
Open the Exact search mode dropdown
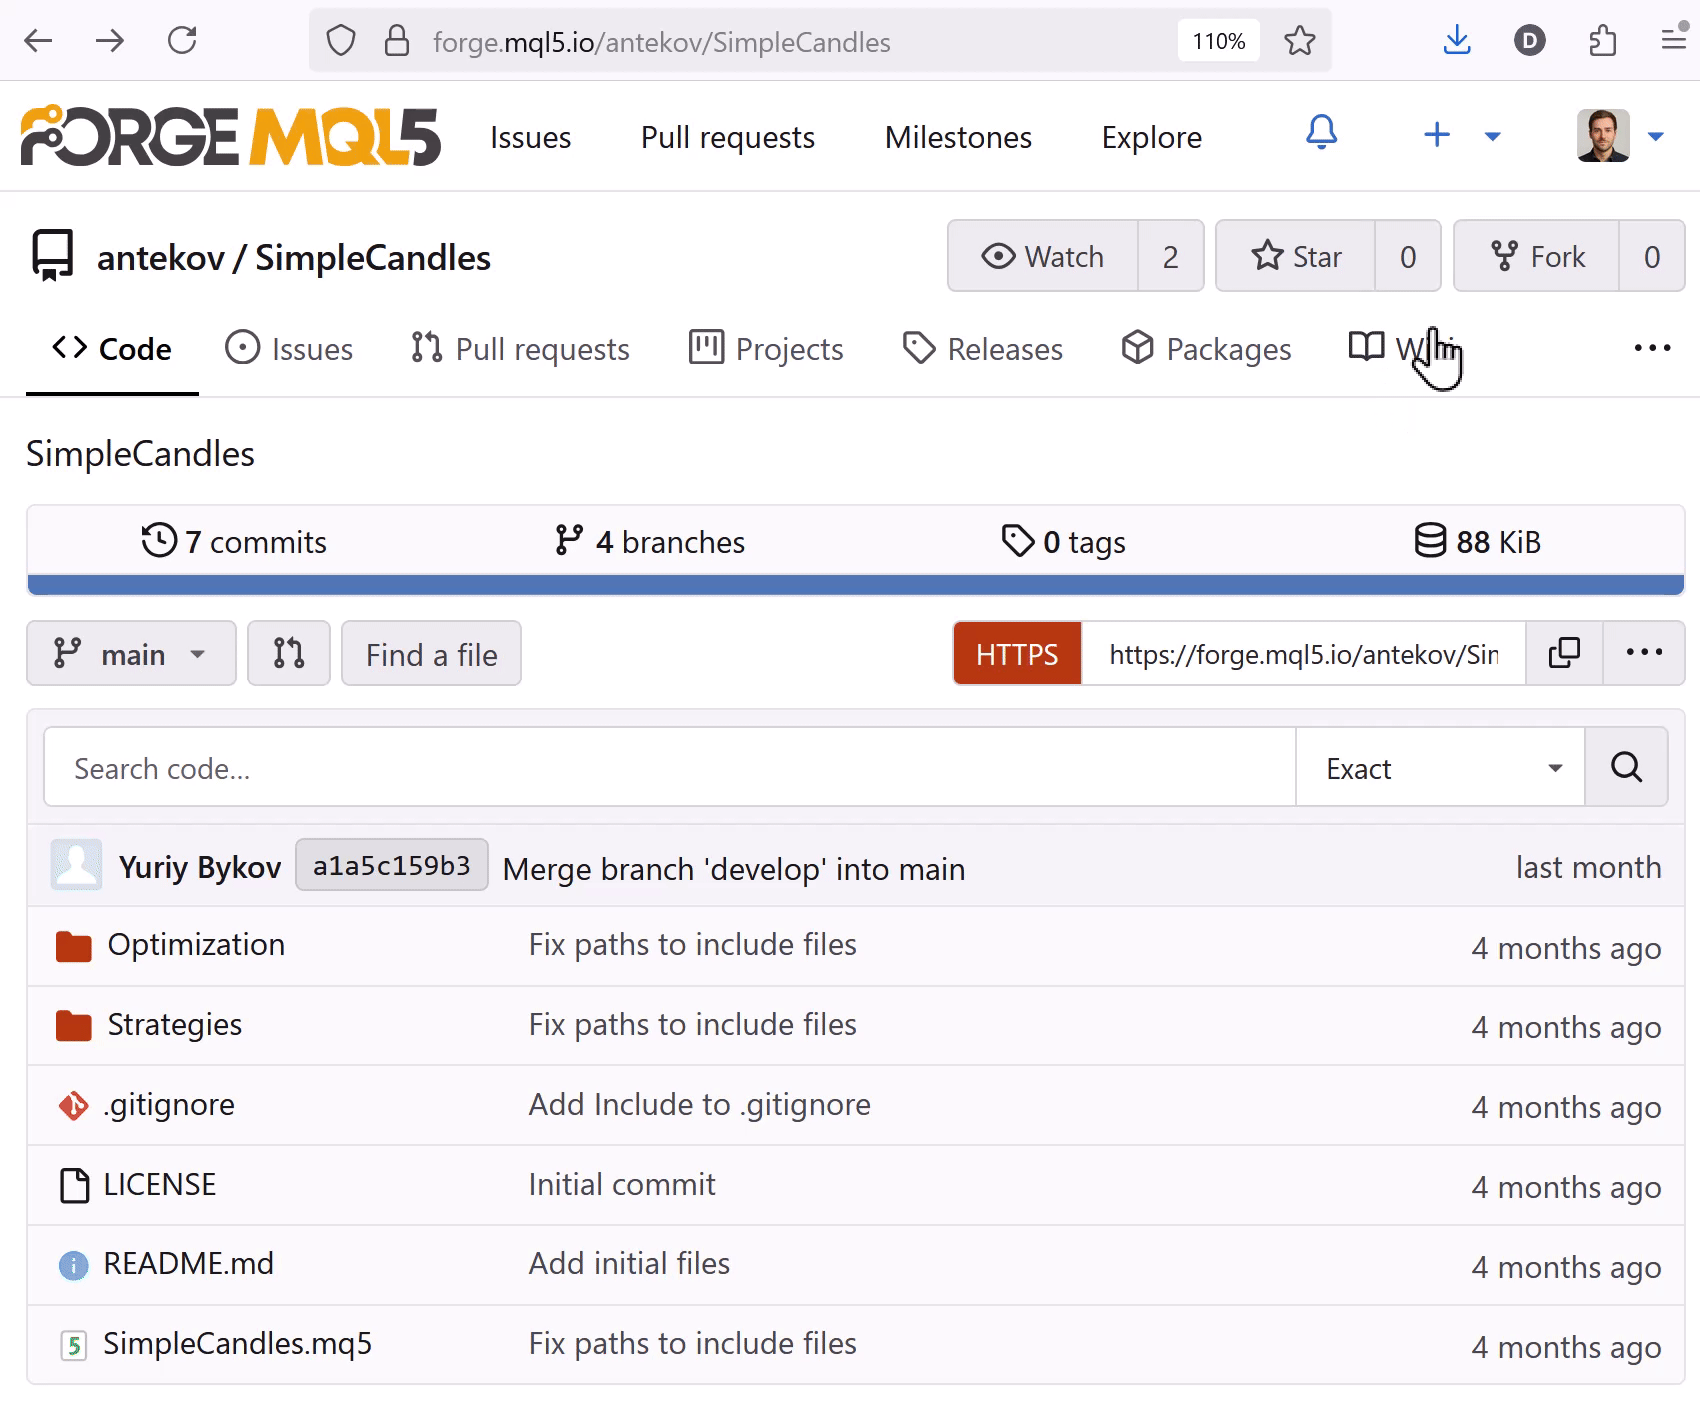(x=1440, y=768)
